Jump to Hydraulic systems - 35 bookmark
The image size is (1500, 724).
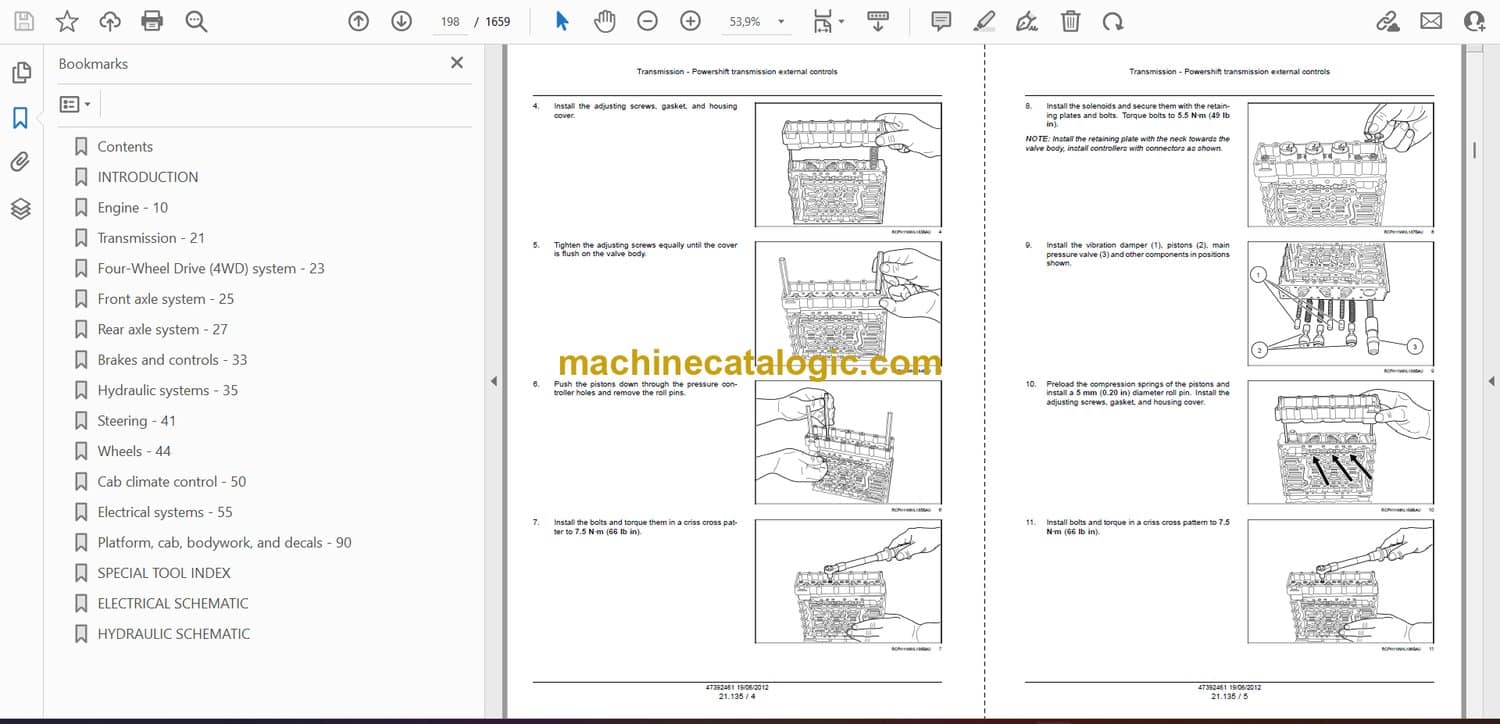[x=168, y=390]
